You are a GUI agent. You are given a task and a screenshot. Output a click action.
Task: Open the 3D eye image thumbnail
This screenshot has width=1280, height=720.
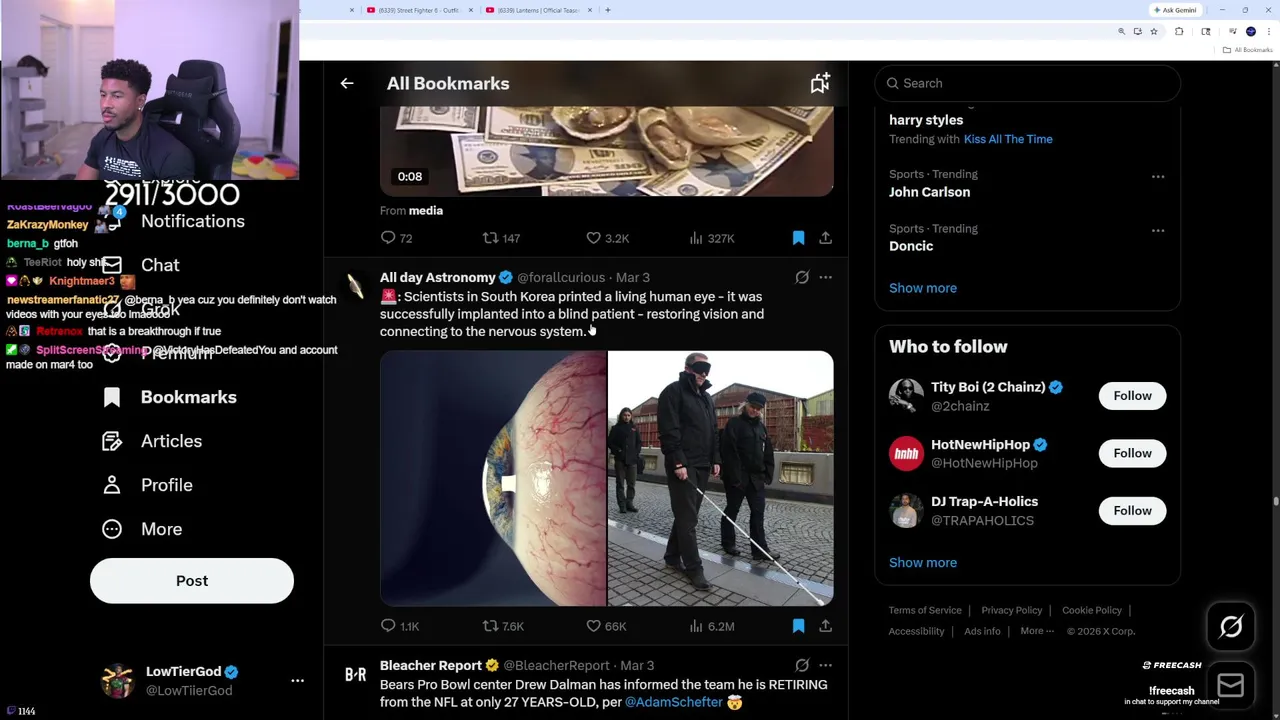click(493, 479)
